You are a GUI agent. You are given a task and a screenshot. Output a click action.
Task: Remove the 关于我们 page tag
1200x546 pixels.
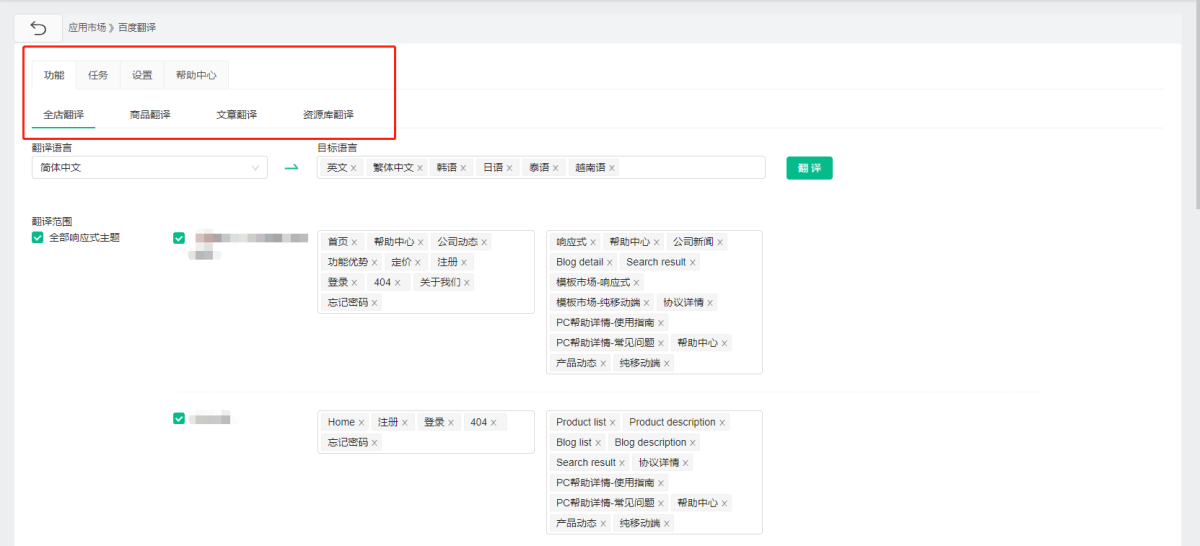click(x=466, y=283)
